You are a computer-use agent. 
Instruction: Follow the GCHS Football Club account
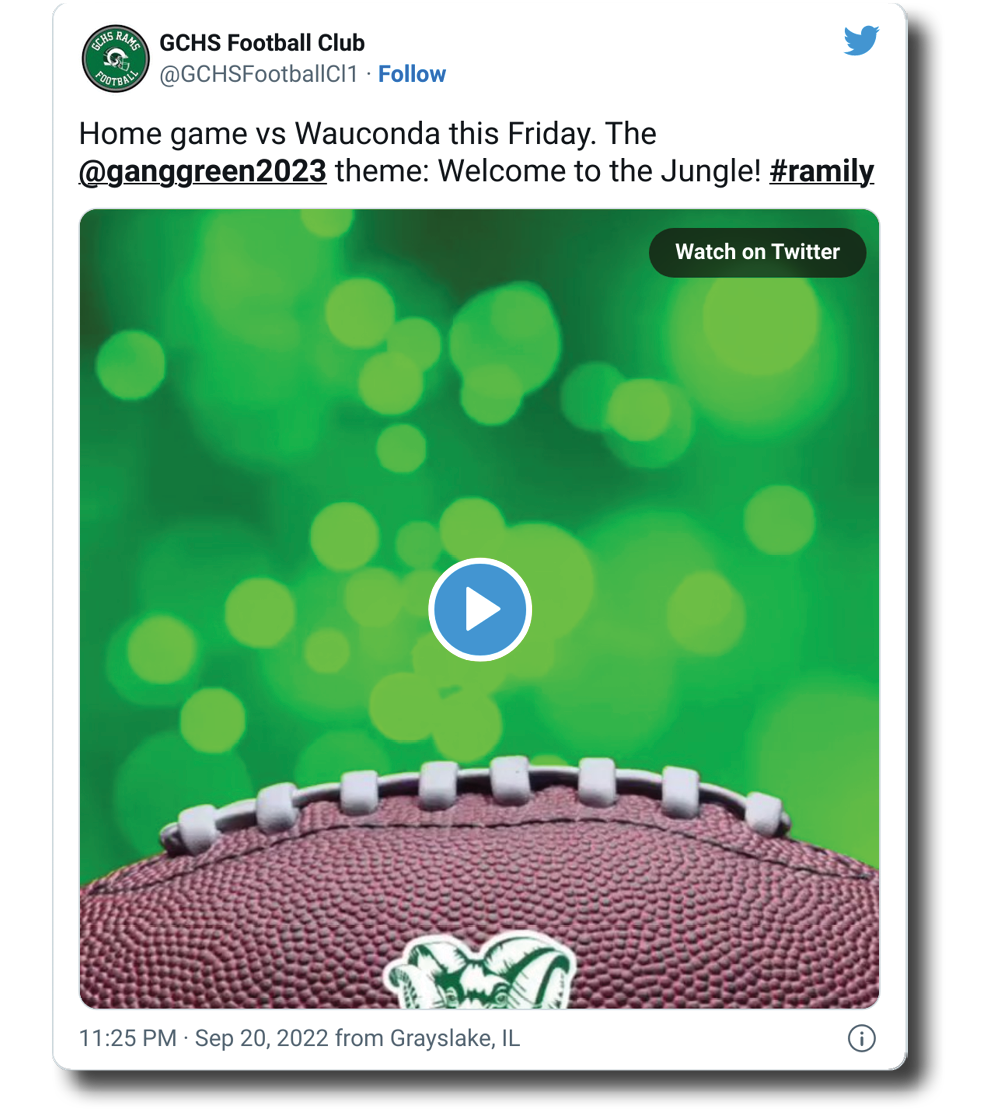click(412, 74)
